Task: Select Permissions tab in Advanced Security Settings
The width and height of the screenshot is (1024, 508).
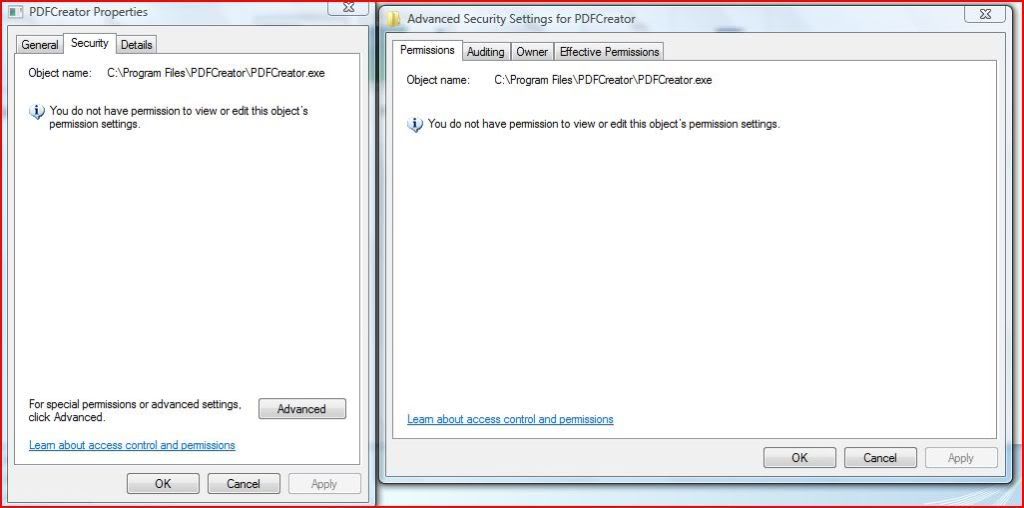Action: coord(427,50)
